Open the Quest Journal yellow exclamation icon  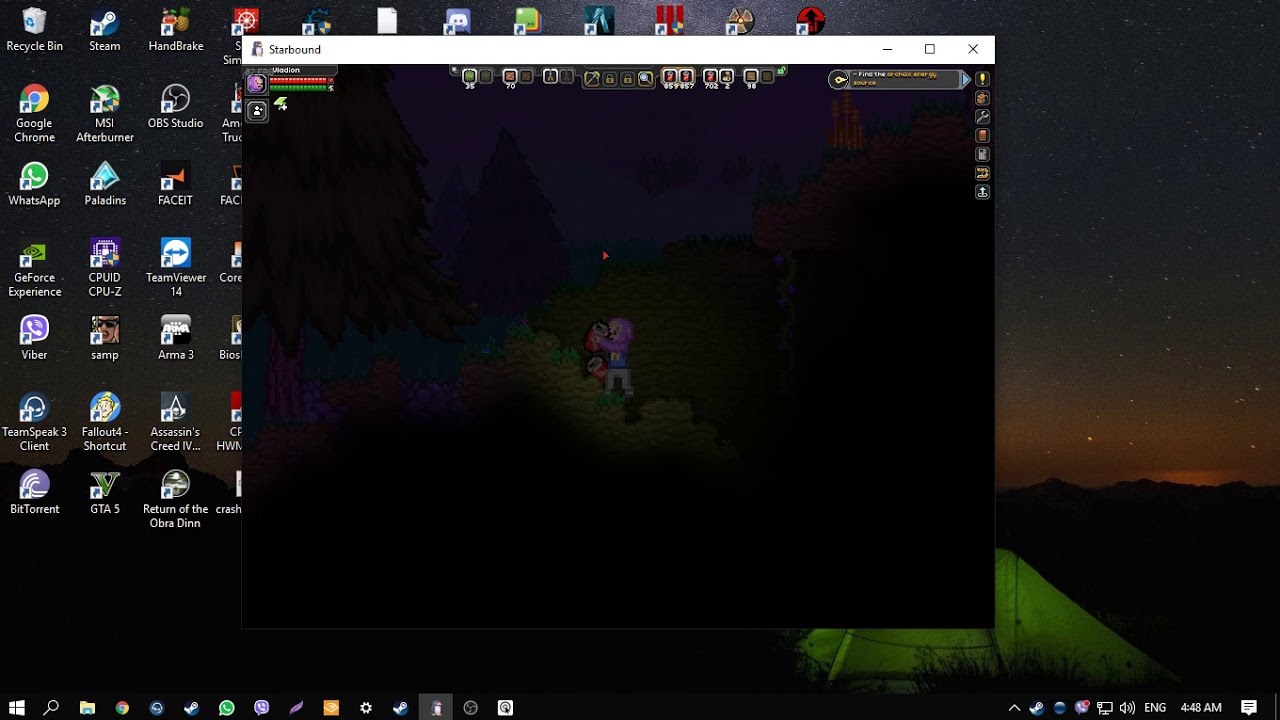[982, 79]
